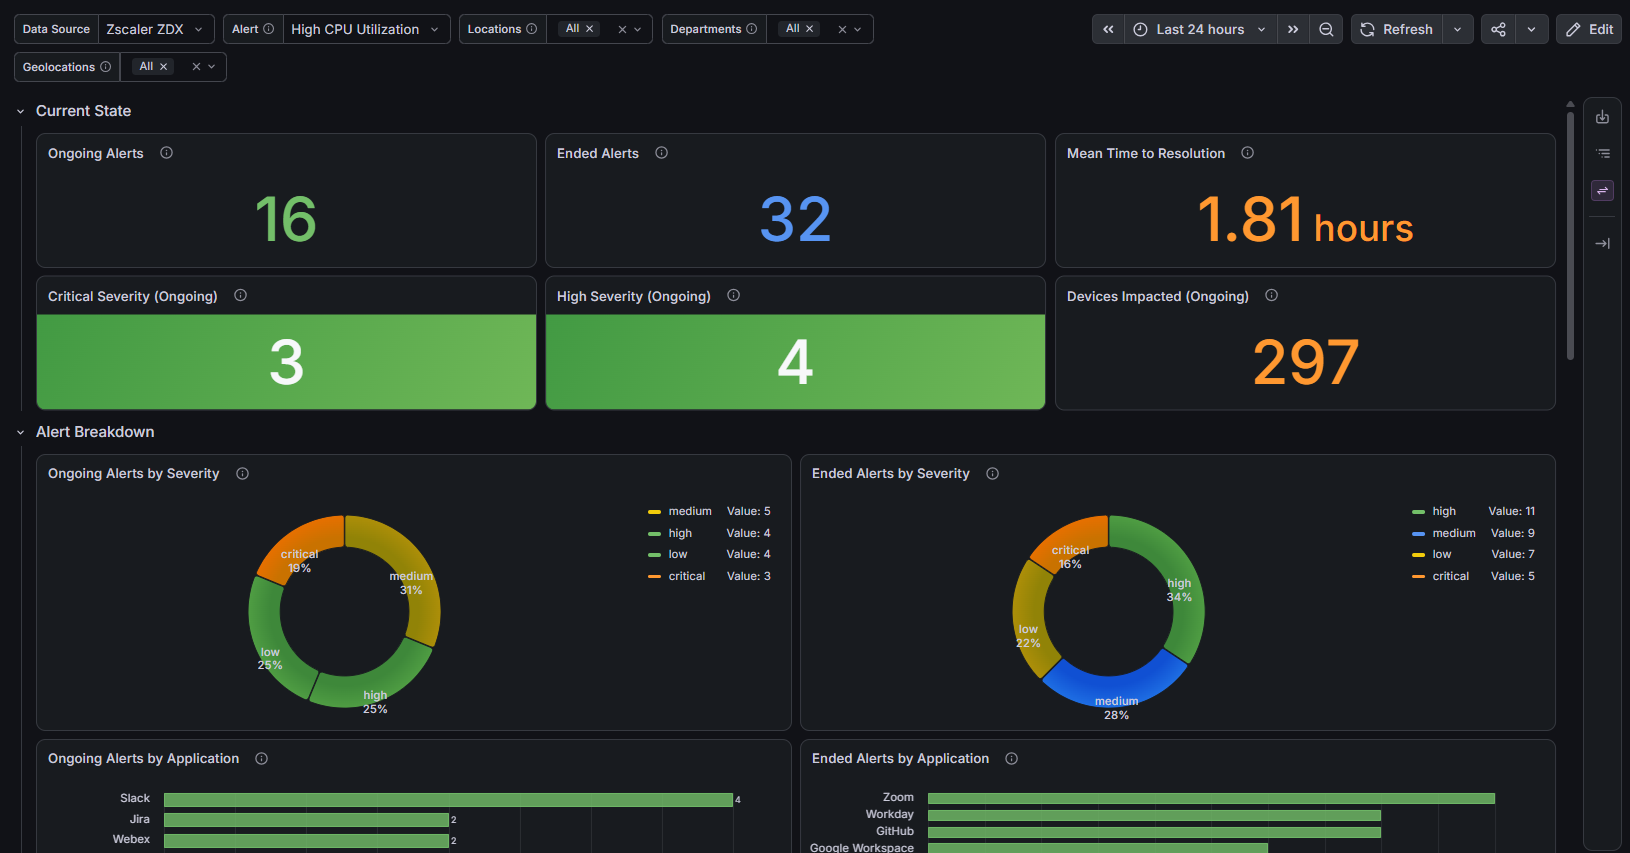Show info for Ongoing Alerts panel
Screen dimensions: 1630x853
click(x=167, y=153)
